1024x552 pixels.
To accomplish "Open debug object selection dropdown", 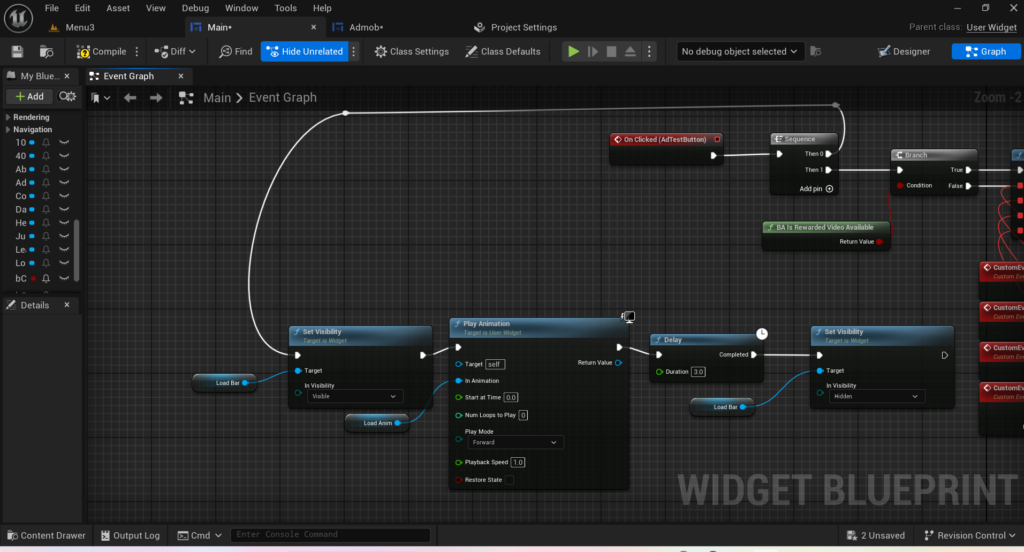I will (x=739, y=52).
